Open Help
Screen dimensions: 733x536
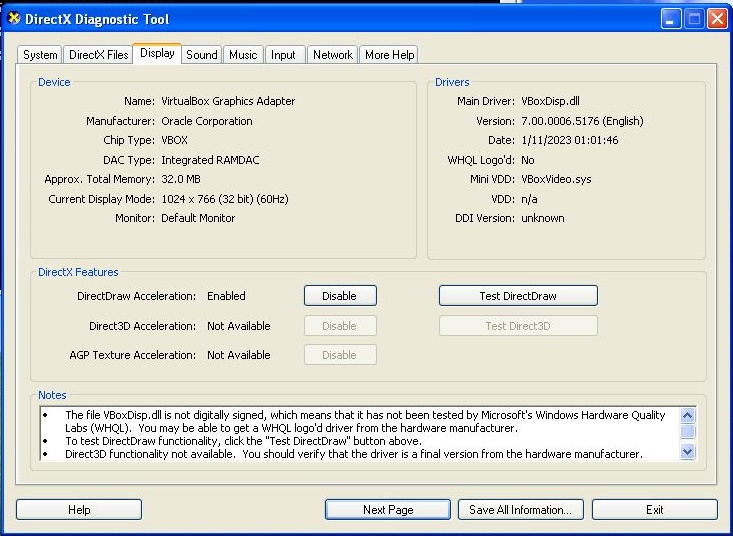(79, 509)
